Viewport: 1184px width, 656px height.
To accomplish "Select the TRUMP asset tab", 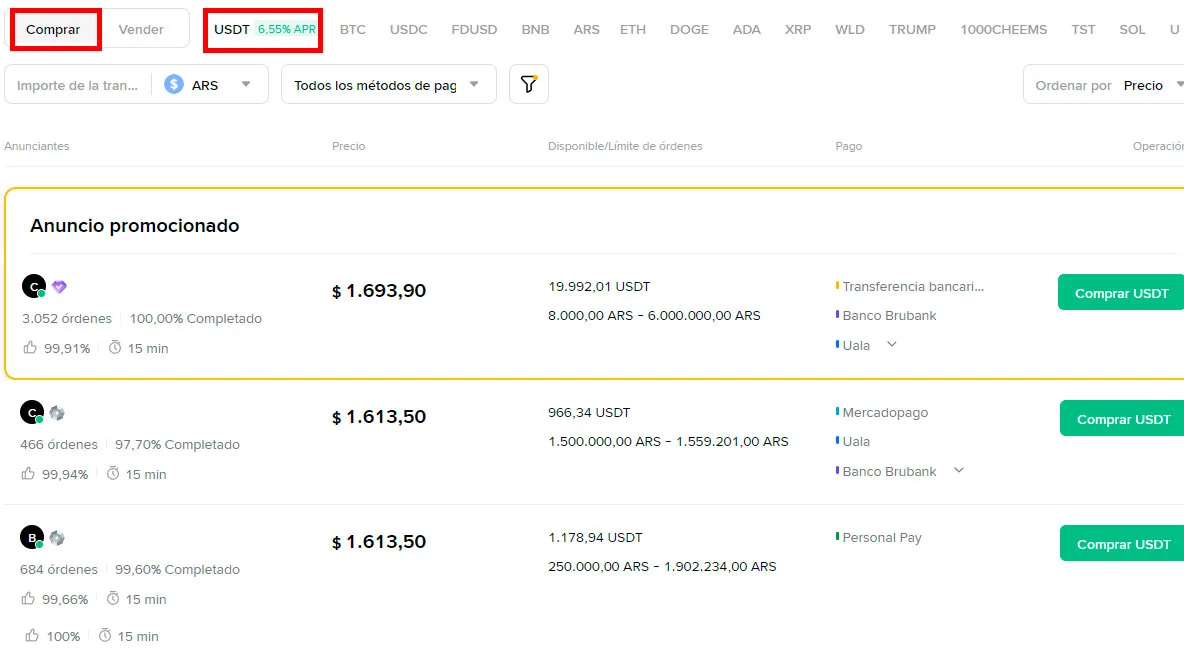I will click(x=912, y=29).
